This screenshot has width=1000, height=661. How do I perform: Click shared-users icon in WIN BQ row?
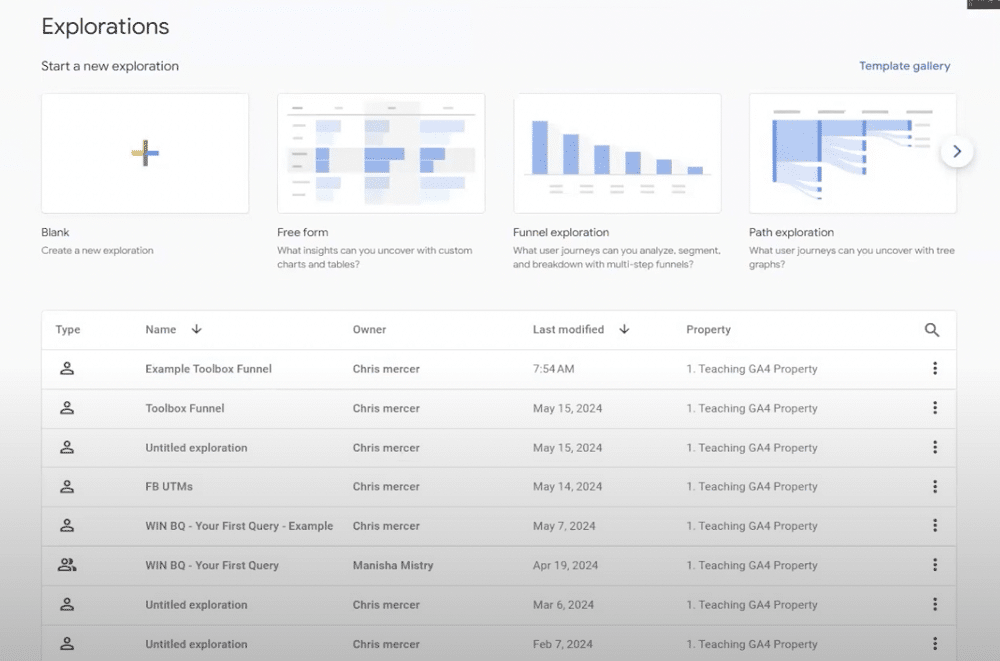[x=67, y=565]
